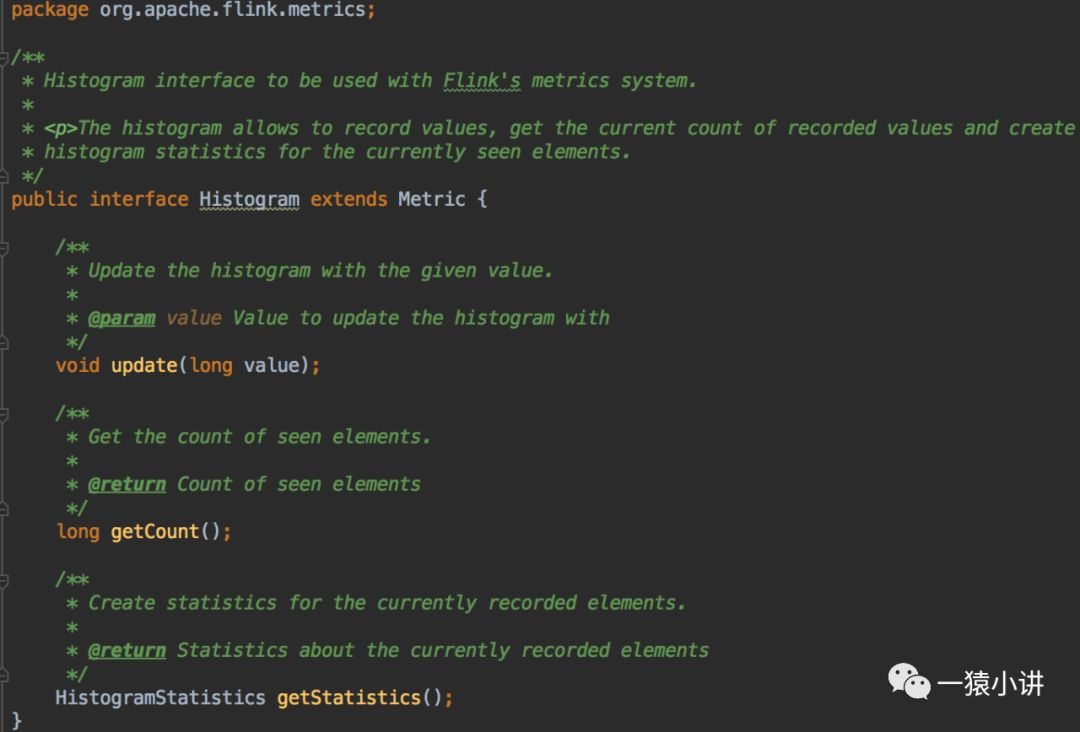The height and width of the screenshot is (732, 1080).
Task: Click the @return tag above getStatistics
Action: 127,650
